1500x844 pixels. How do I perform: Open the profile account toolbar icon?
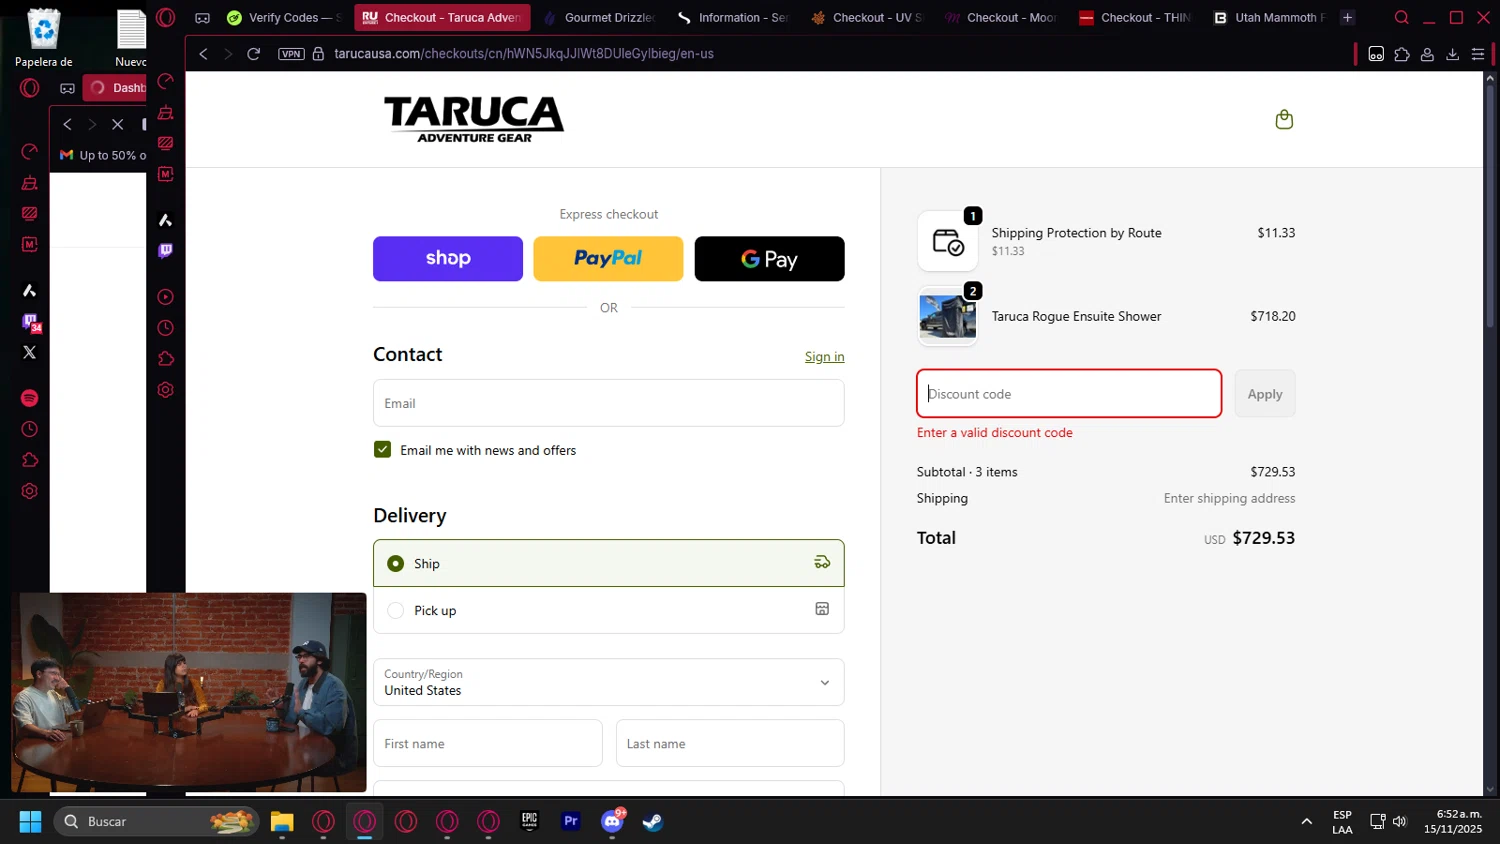point(1427,54)
